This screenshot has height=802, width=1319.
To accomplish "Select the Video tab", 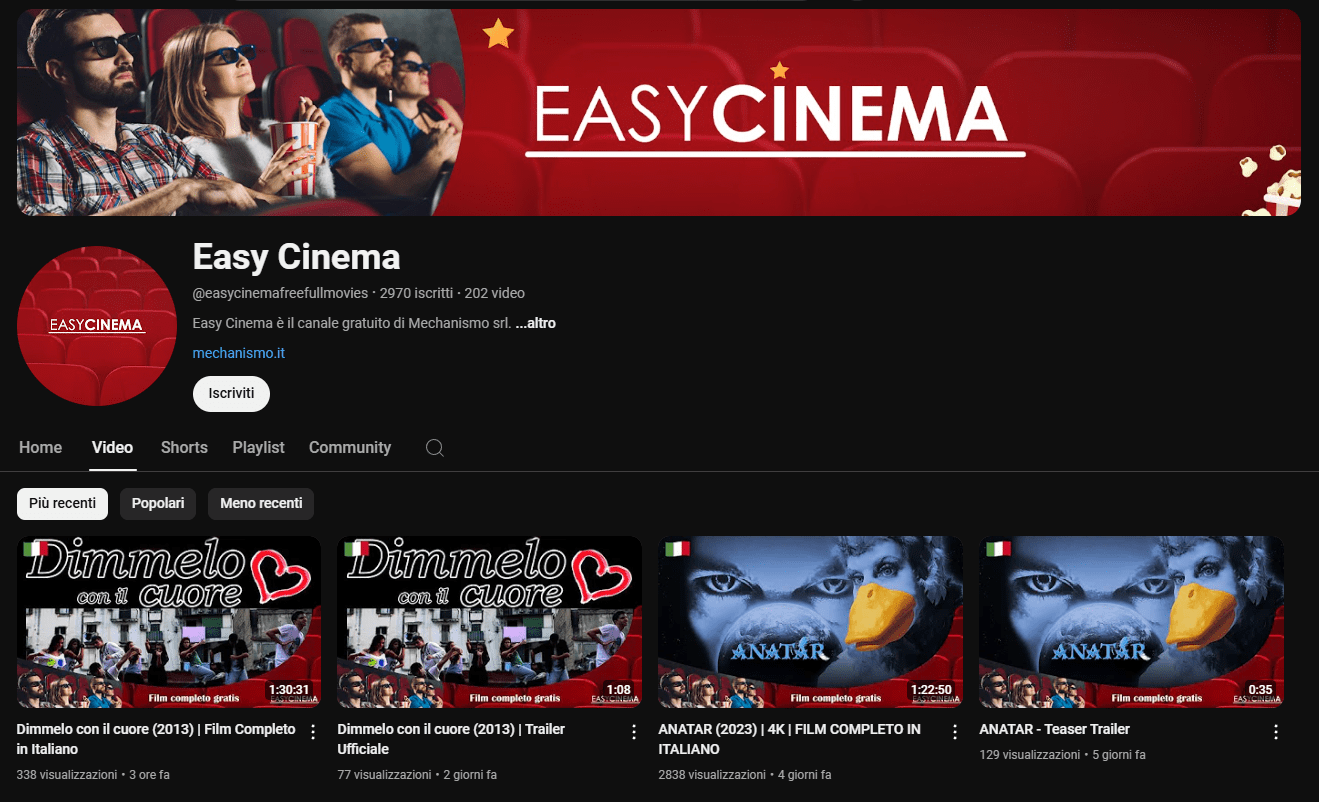I will [112, 448].
